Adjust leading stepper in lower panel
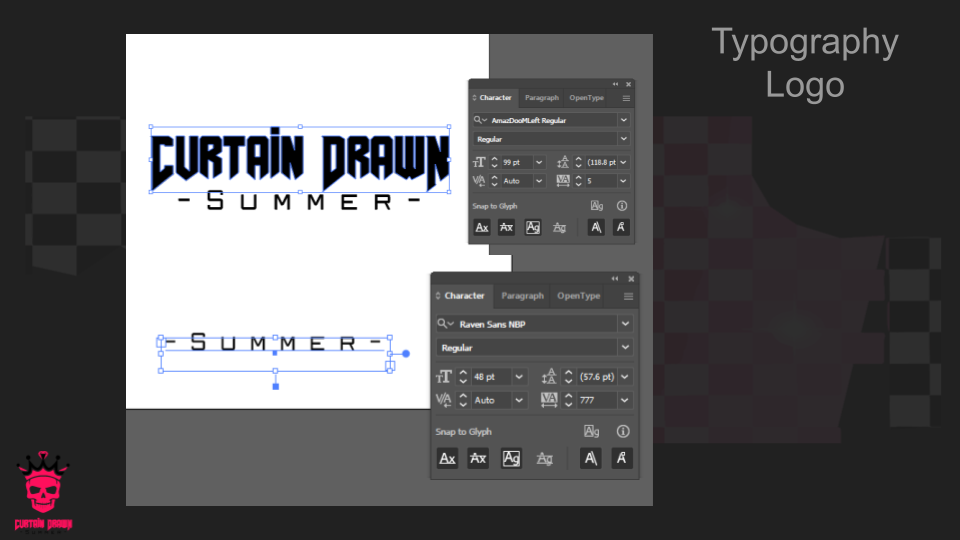The image size is (960, 540). [x=568, y=377]
